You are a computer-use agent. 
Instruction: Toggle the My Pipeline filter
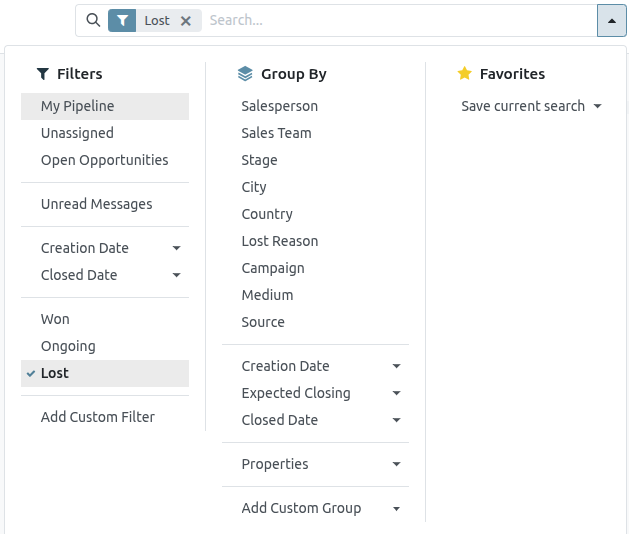[77, 106]
